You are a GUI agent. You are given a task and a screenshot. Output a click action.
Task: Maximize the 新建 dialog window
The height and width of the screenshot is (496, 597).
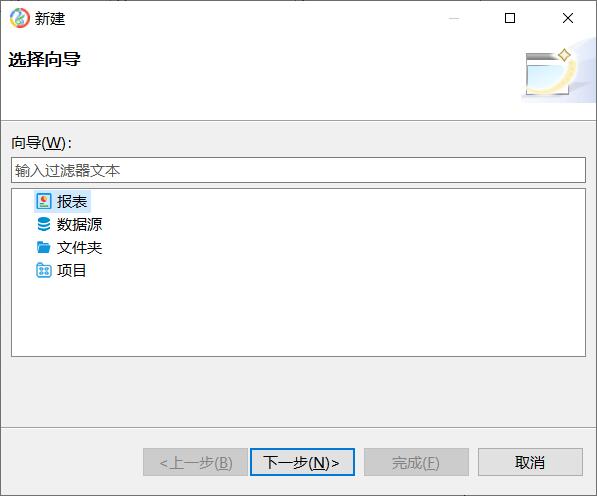coord(510,18)
